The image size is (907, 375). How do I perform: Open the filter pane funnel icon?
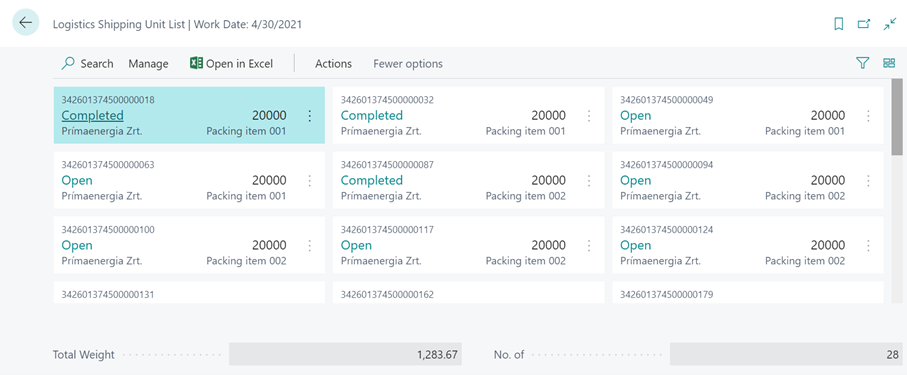862,63
